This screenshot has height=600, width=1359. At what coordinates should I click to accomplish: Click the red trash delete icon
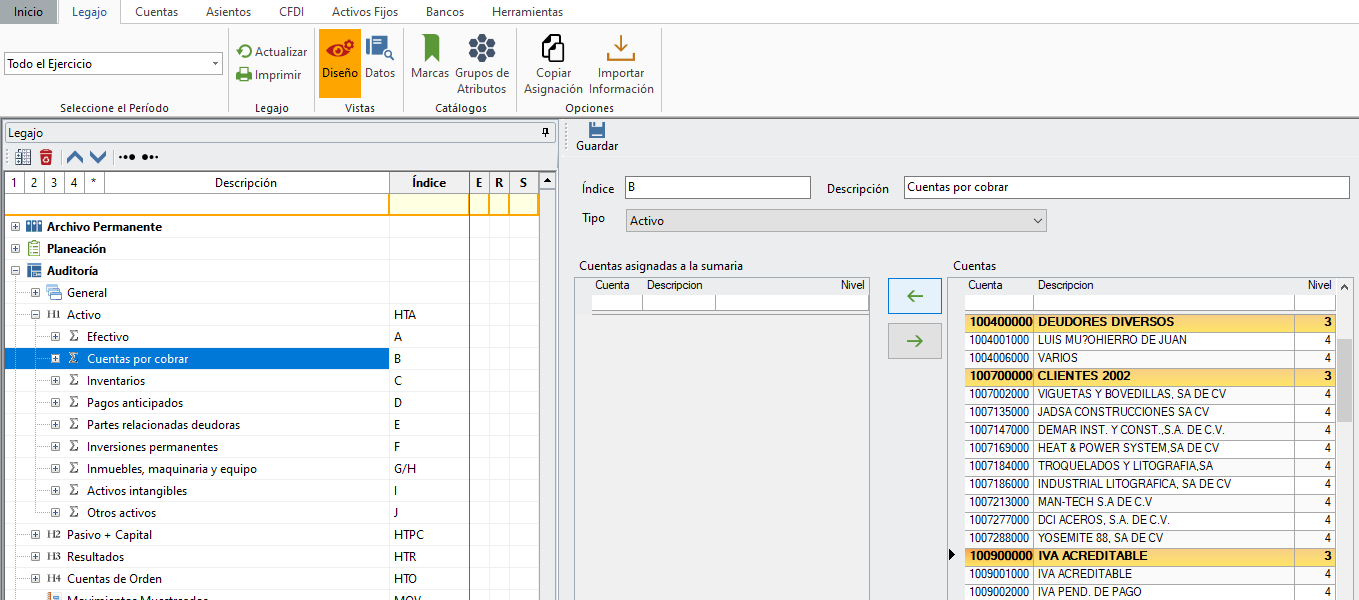coord(46,157)
